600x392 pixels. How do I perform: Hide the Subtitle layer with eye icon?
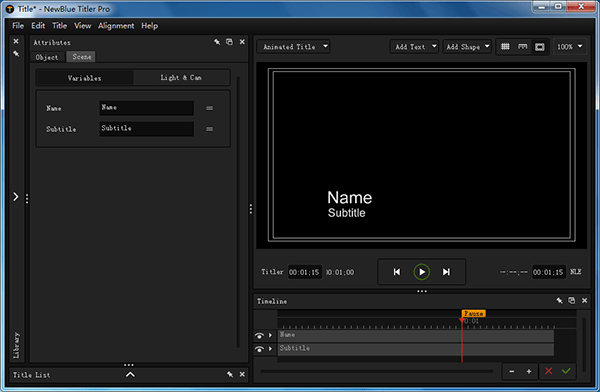coord(259,349)
